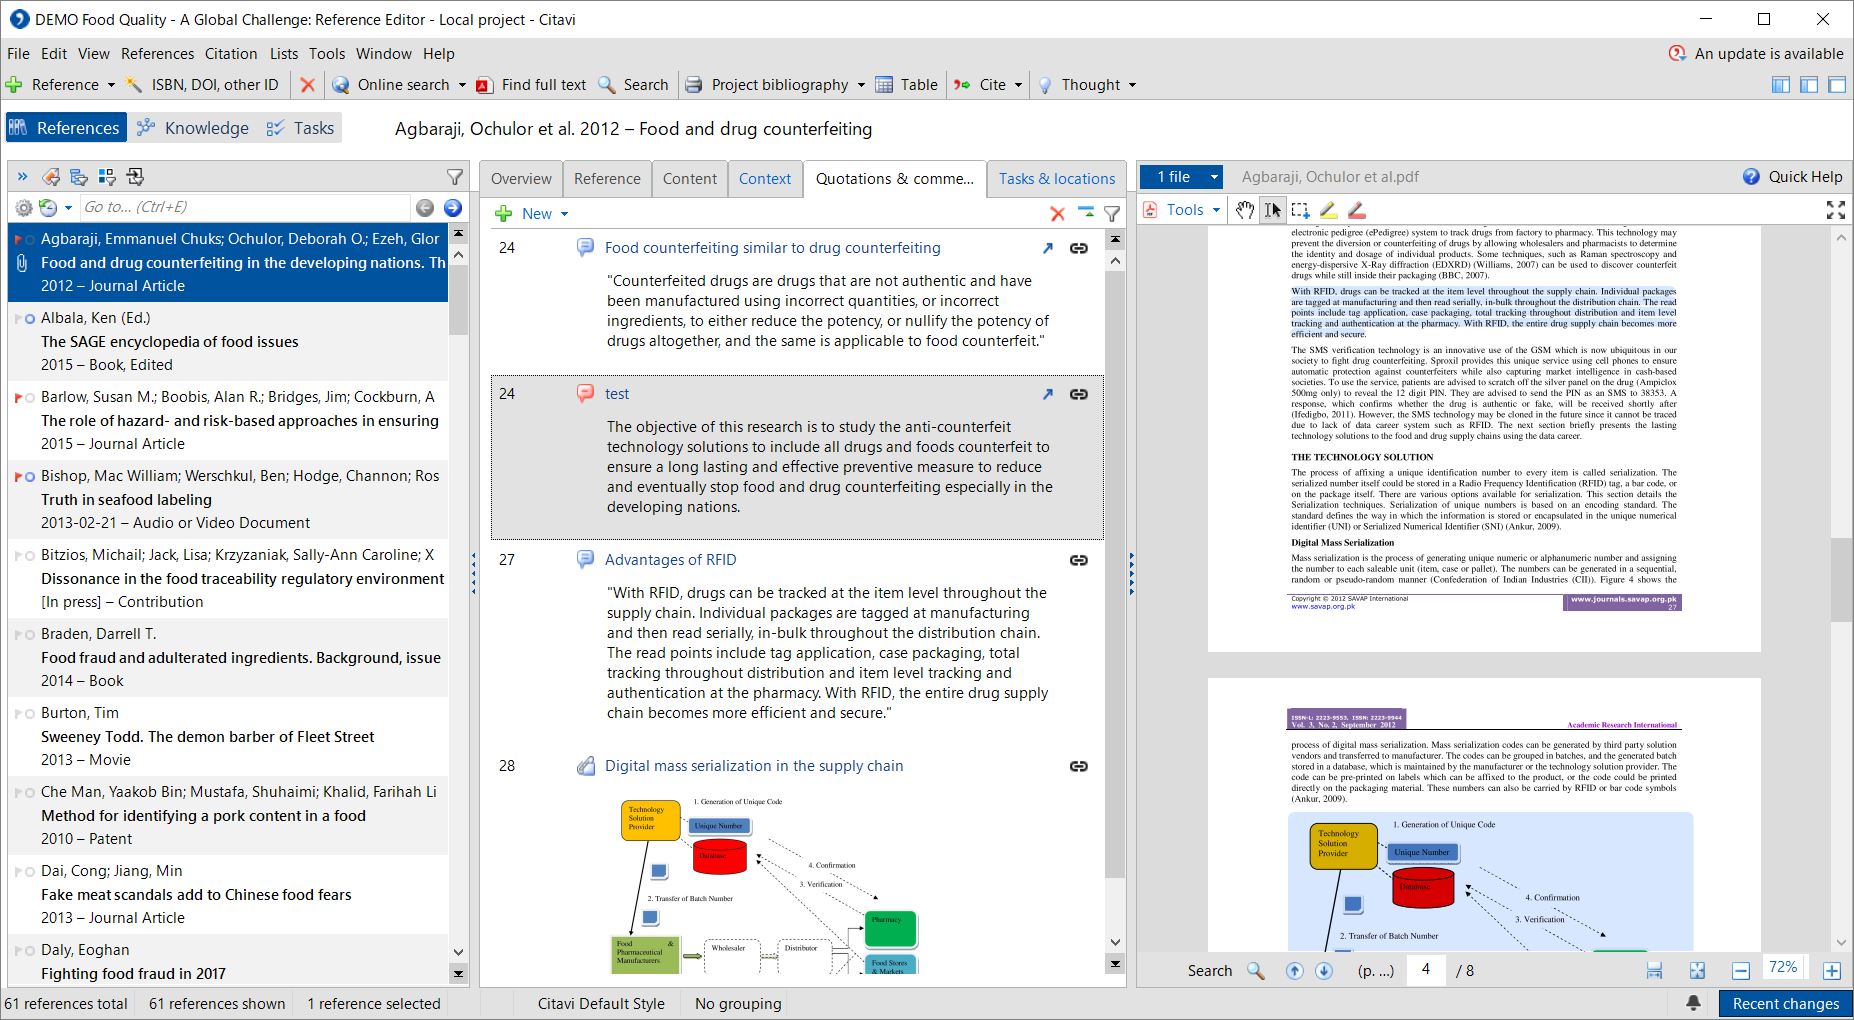Select the rectangle image selection tool
This screenshot has height=1020, width=1854.
[1300, 210]
